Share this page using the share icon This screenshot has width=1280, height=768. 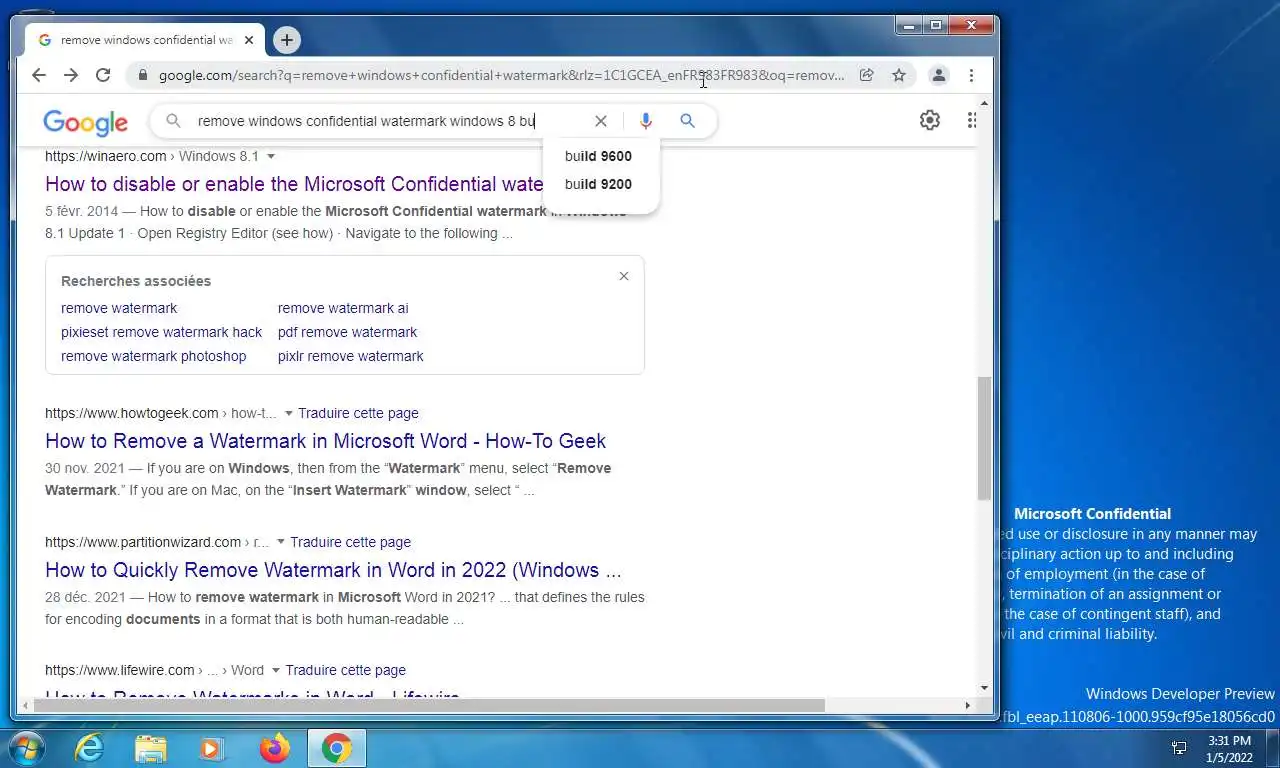click(867, 75)
